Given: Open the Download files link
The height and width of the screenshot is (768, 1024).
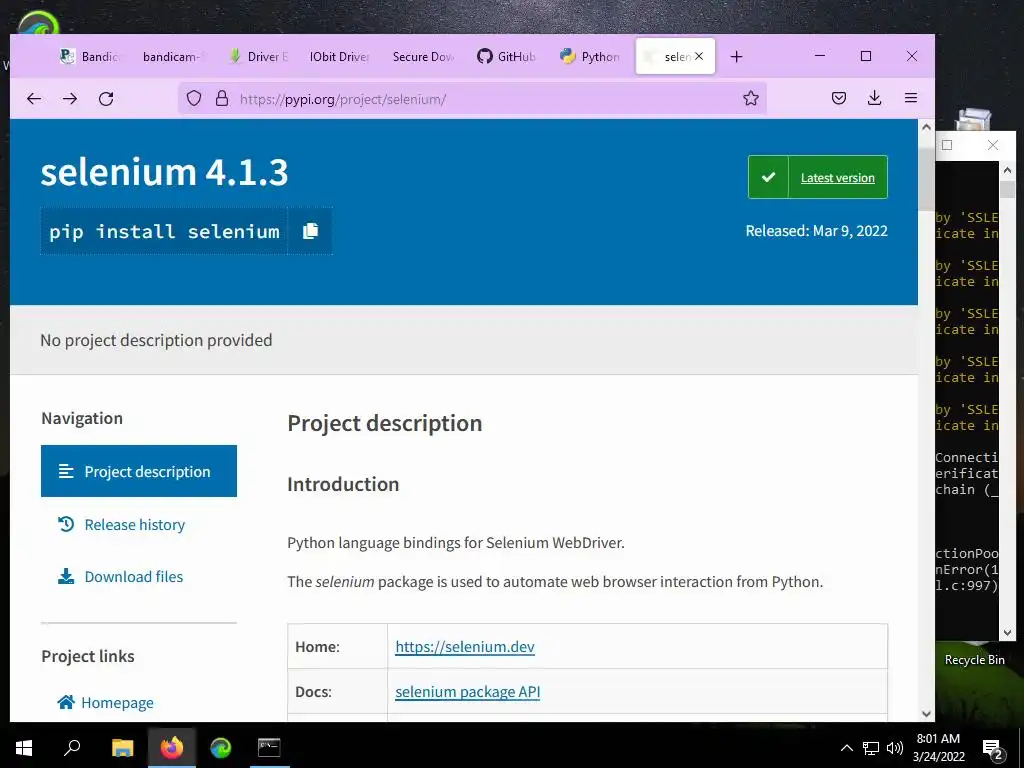Looking at the screenshot, I should [x=134, y=577].
